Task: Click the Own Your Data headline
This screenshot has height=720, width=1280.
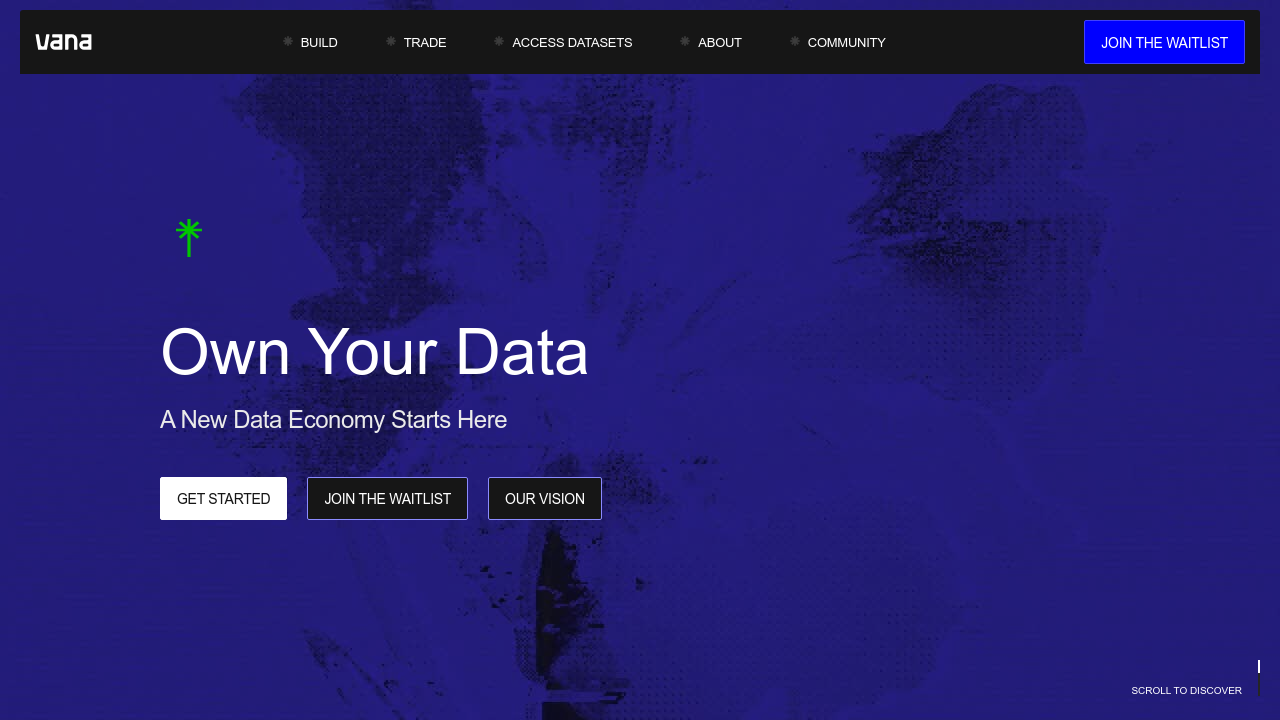Action: coord(374,352)
